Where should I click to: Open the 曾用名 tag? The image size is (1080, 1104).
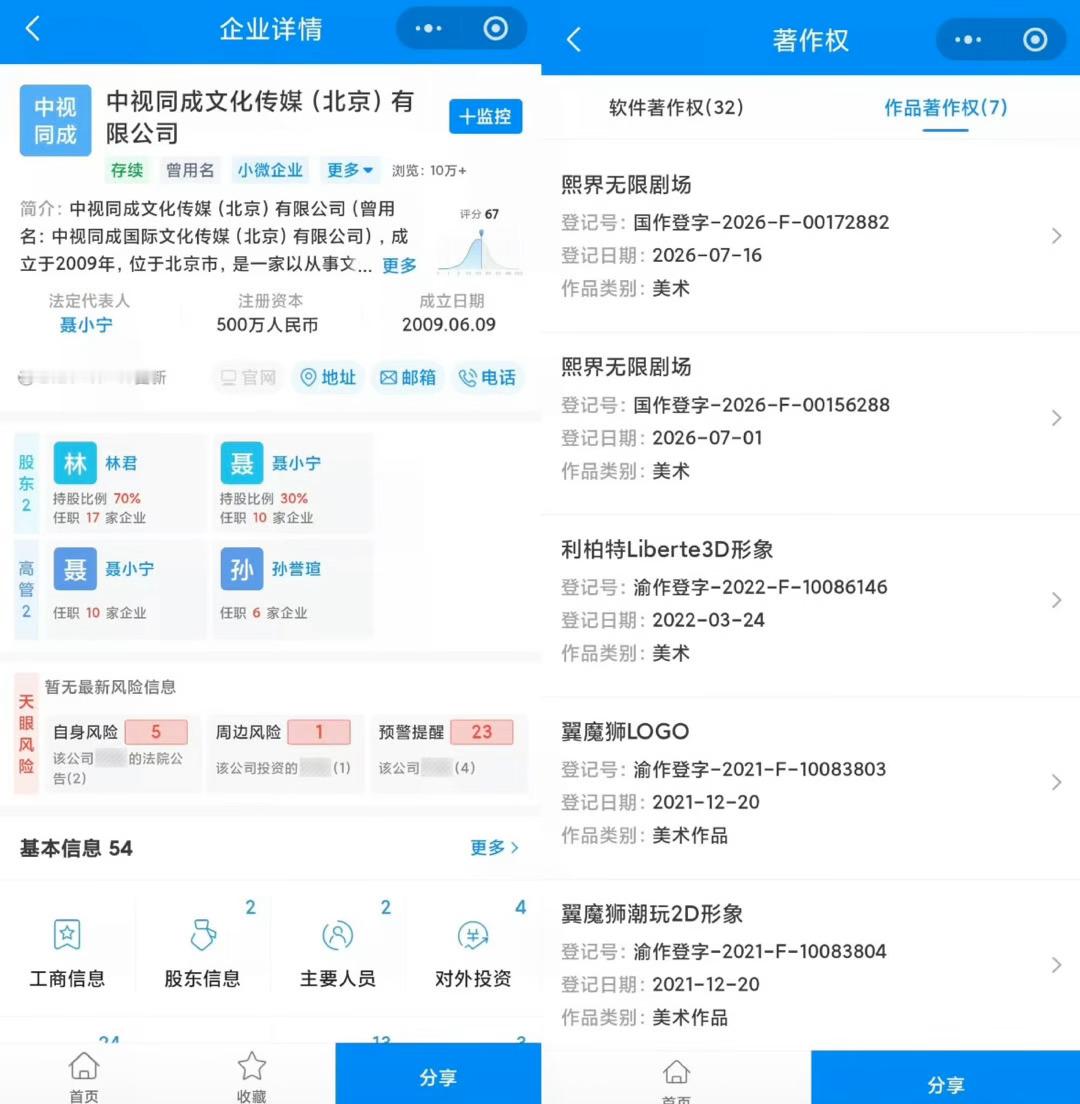coord(190,170)
